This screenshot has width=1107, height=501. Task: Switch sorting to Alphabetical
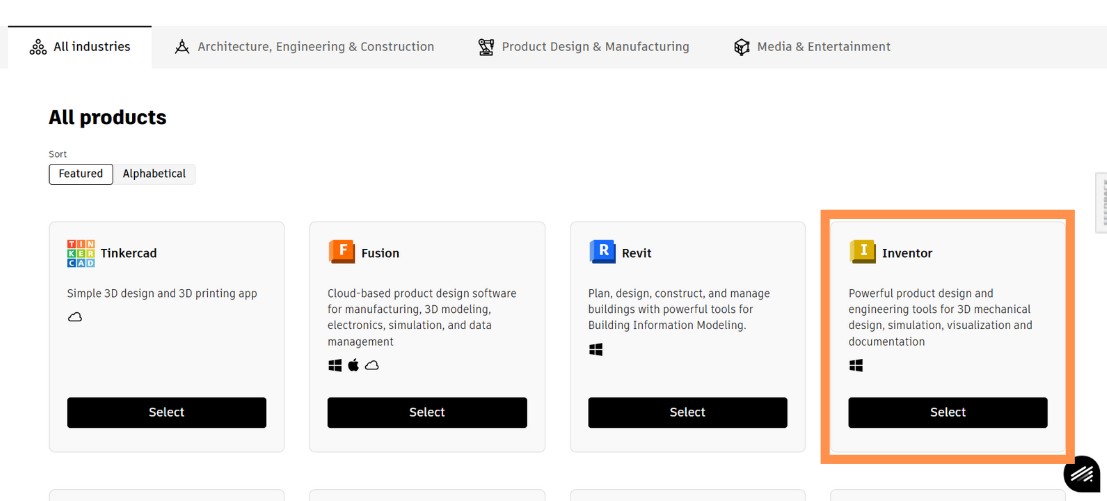pyautogui.click(x=154, y=174)
